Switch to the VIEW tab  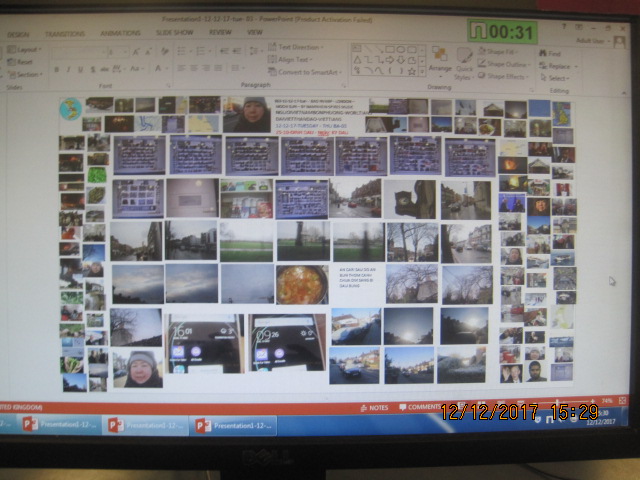[x=254, y=32]
